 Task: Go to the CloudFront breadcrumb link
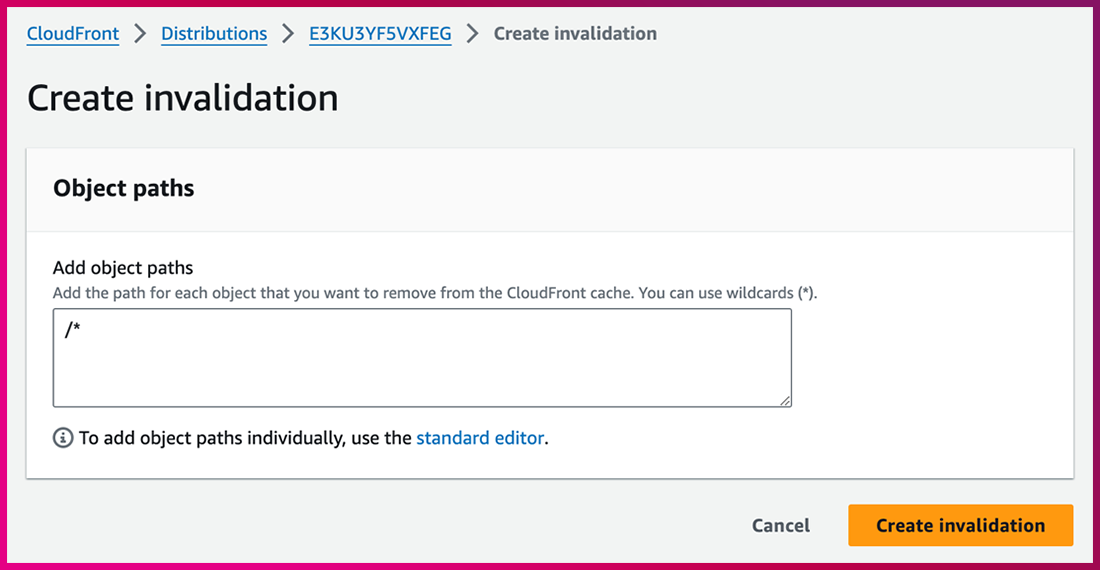click(73, 34)
